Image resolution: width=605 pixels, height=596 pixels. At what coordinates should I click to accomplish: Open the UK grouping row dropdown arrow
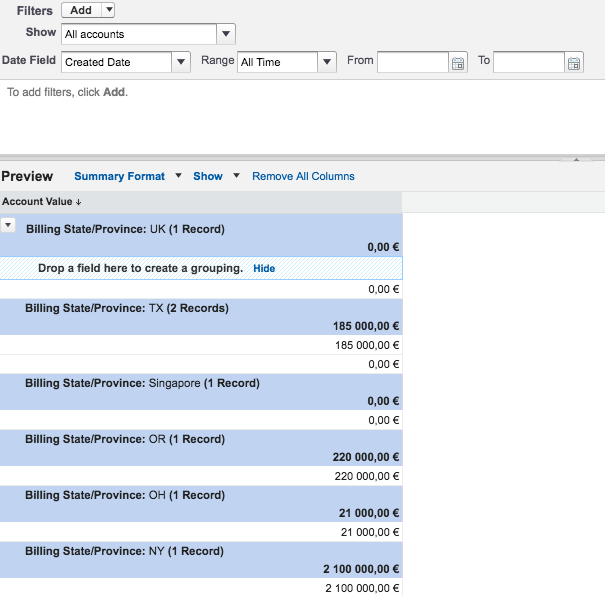coord(8,226)
